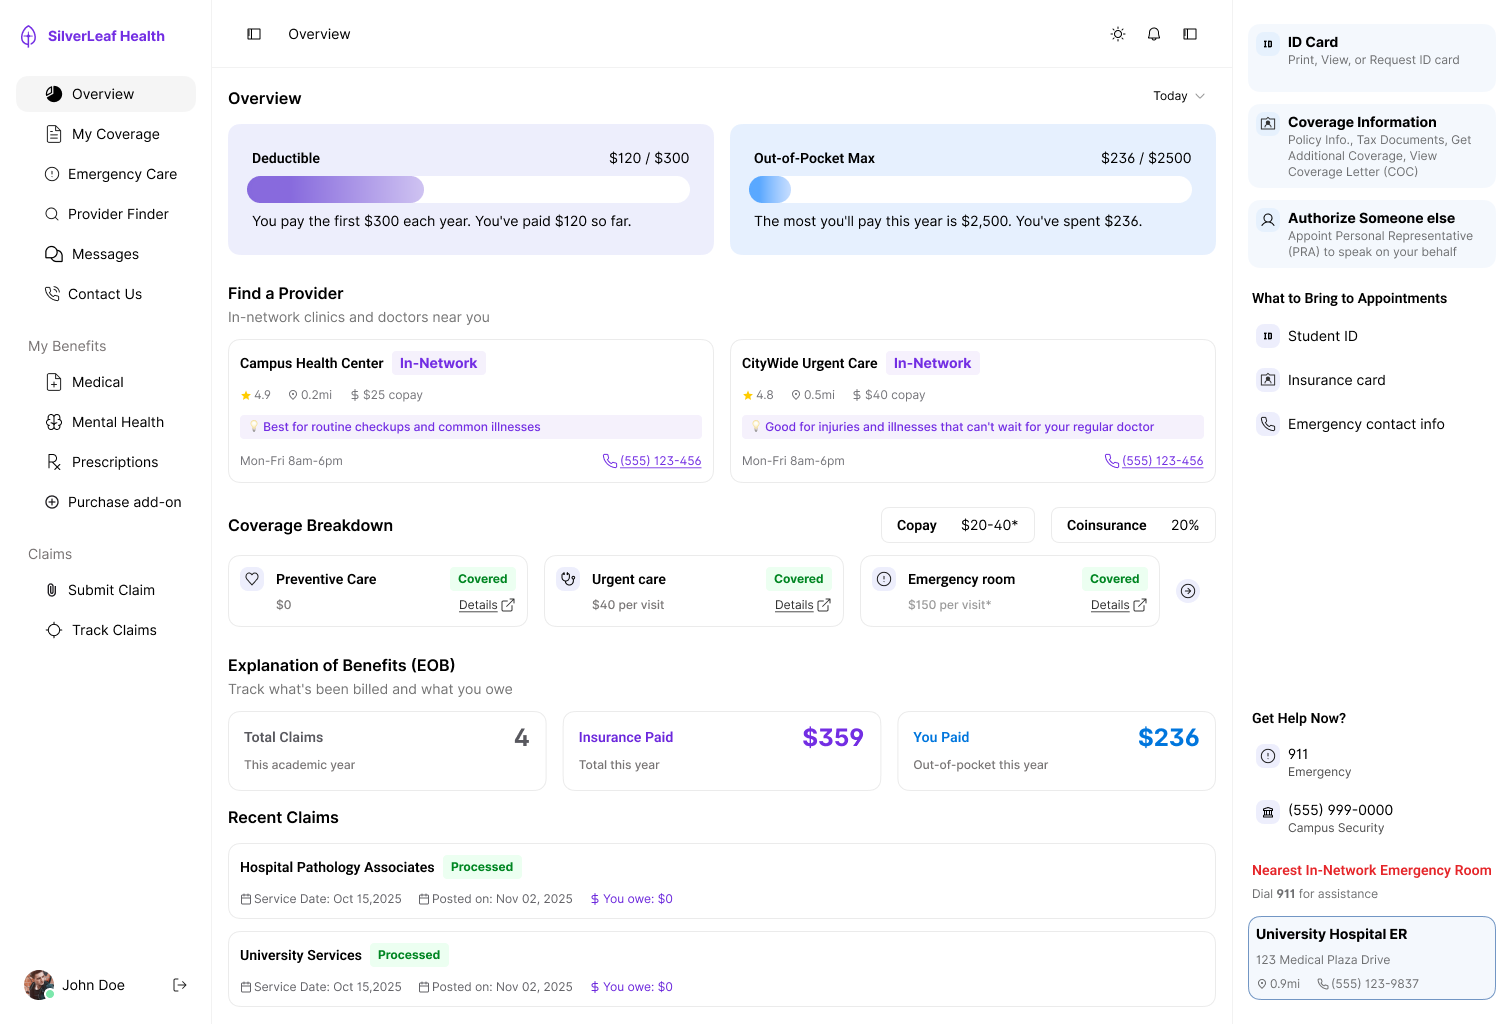Click the phone icon for Campus Health Center

point(609,461)
